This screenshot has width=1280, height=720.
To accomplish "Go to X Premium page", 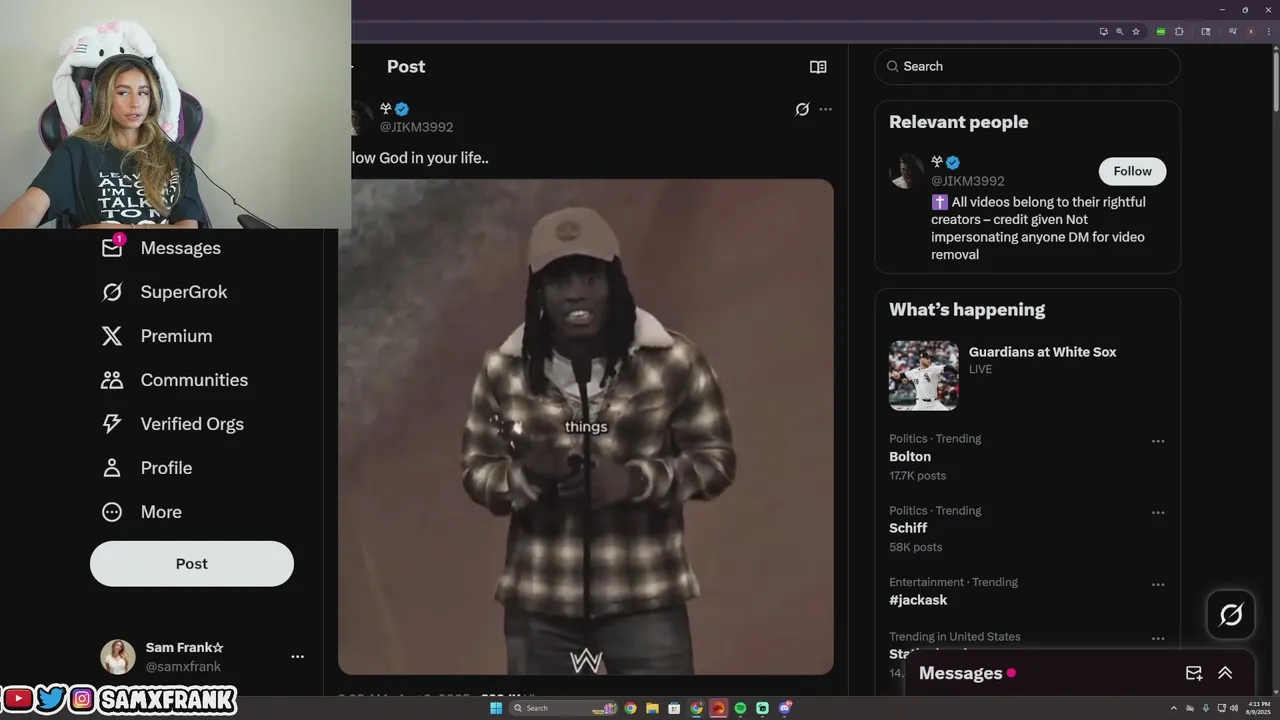I will point(157,336).
